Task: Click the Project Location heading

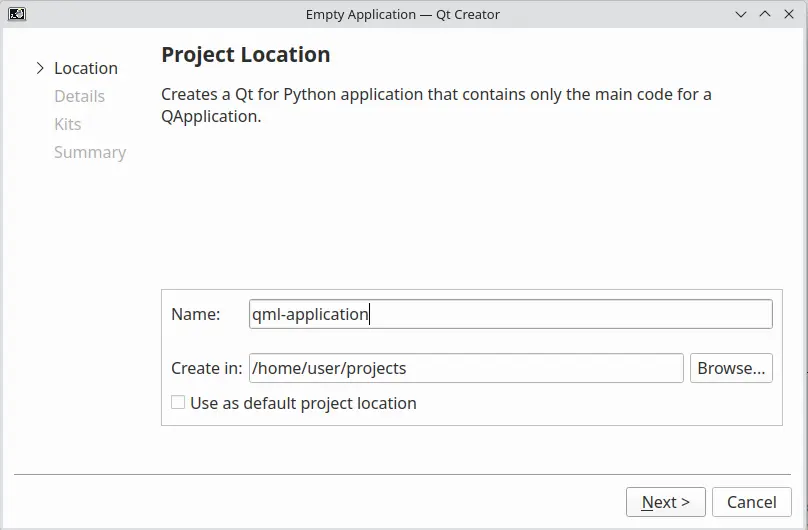Action: click(246, 55)
